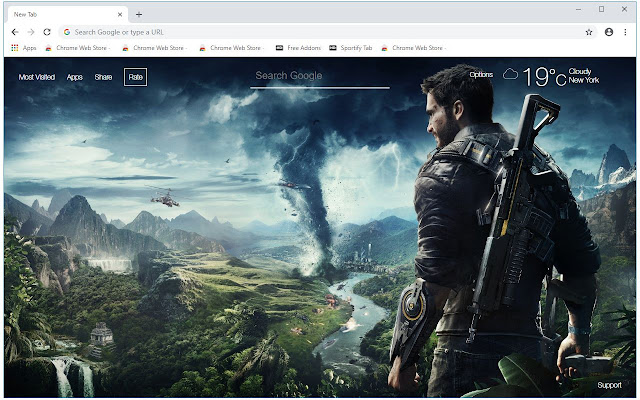
Task: Click the browser forward arrow
Action: (31, 32)
